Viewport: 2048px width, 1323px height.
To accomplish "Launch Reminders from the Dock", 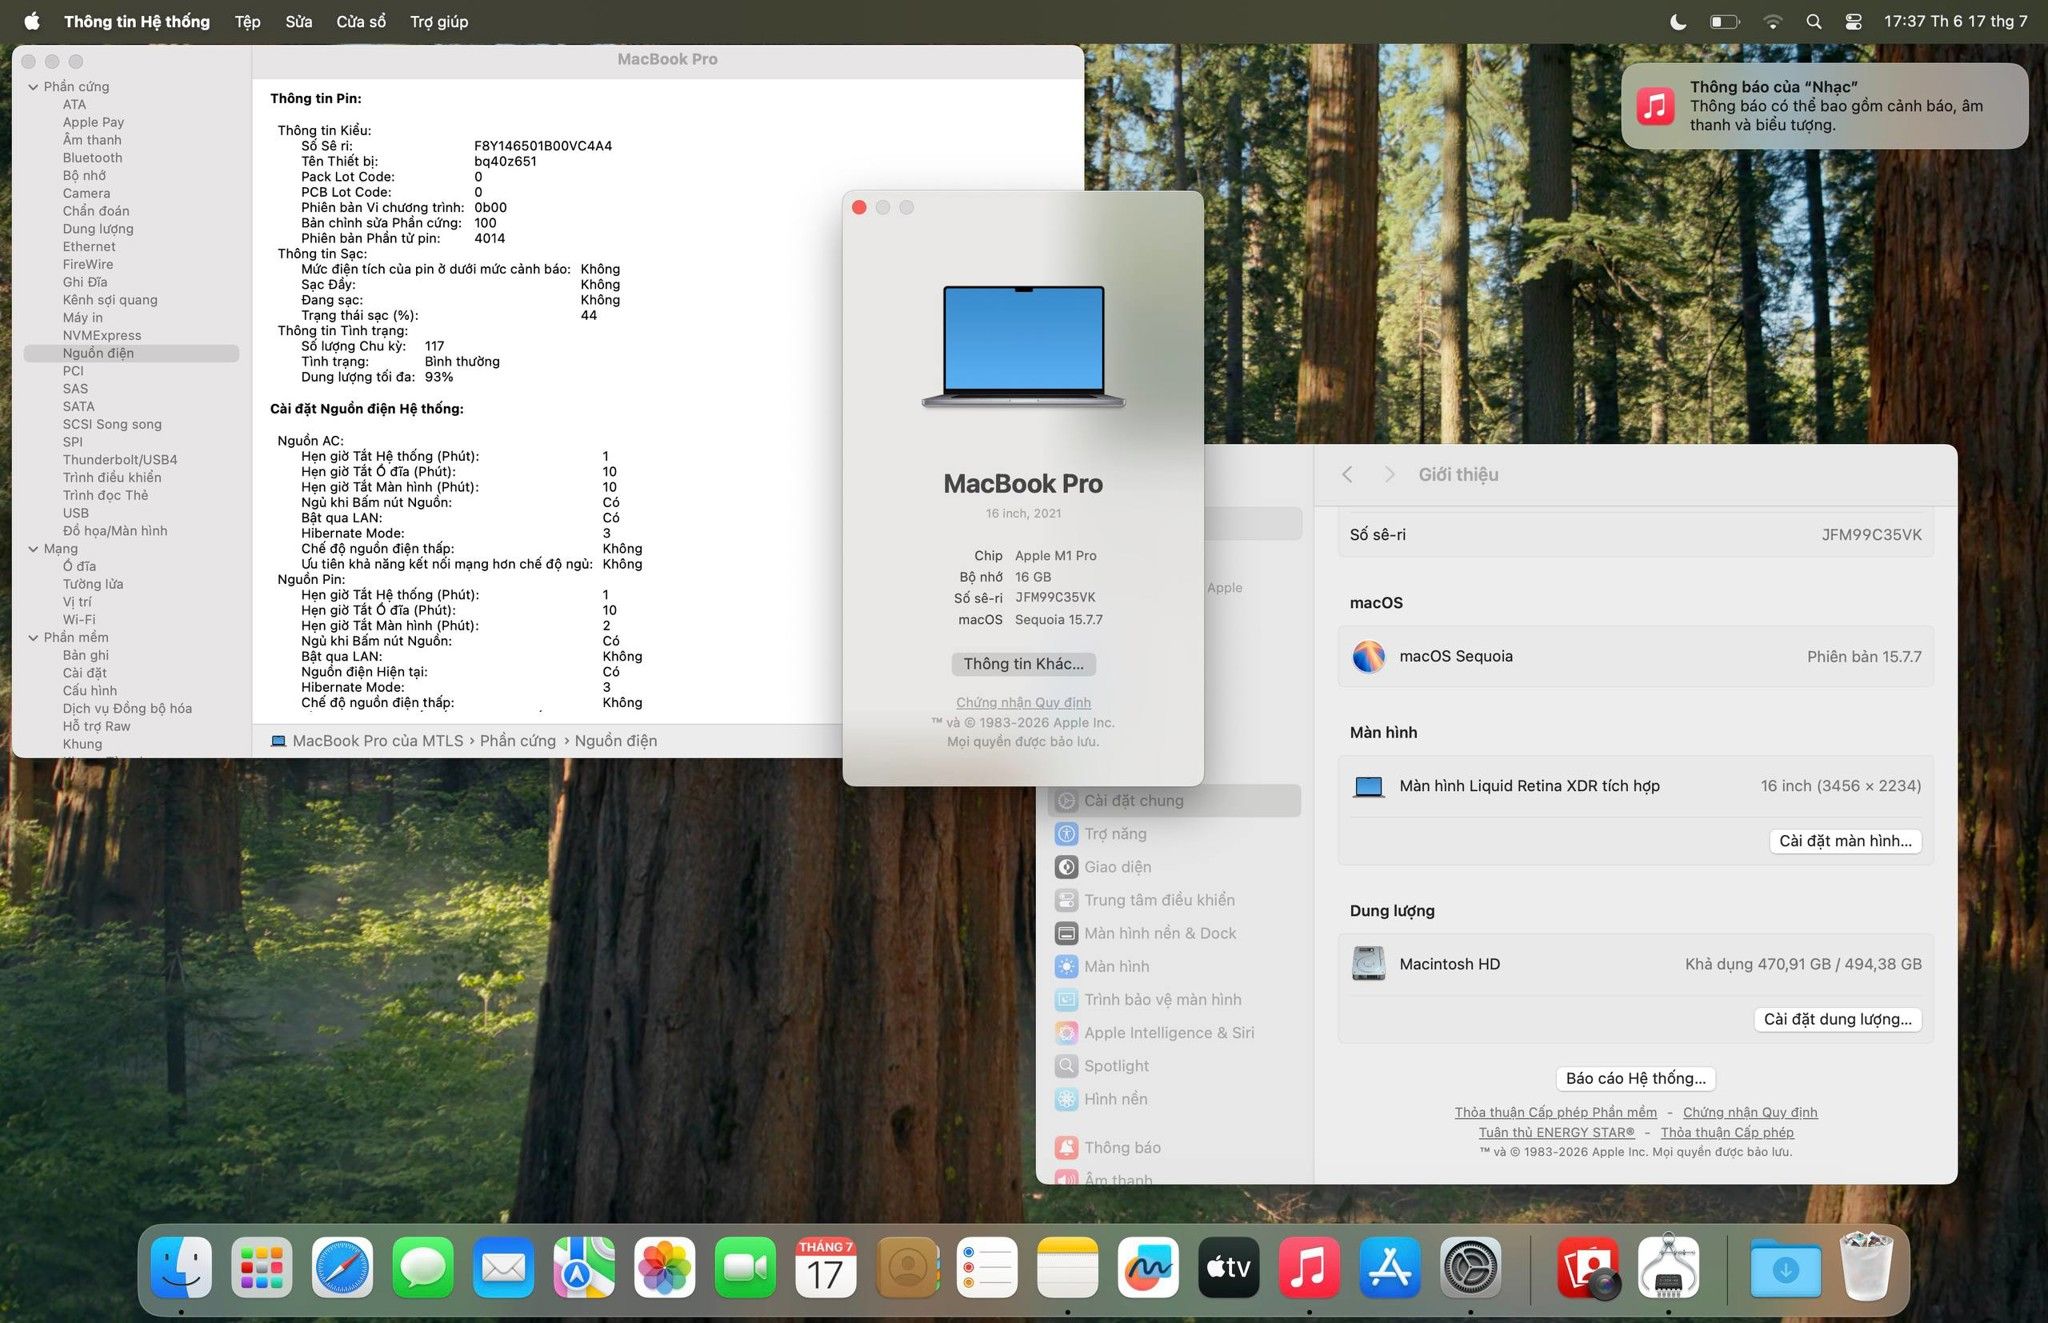I will [987, 1267].
